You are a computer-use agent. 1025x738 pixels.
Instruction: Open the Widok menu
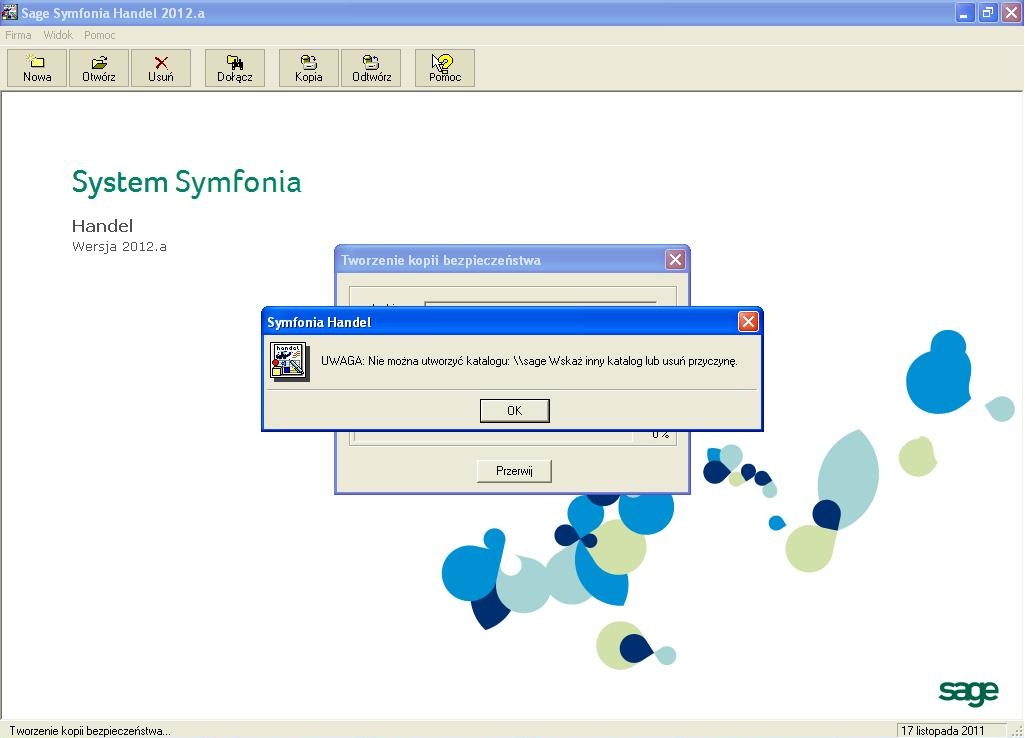(x=58, y=35)
